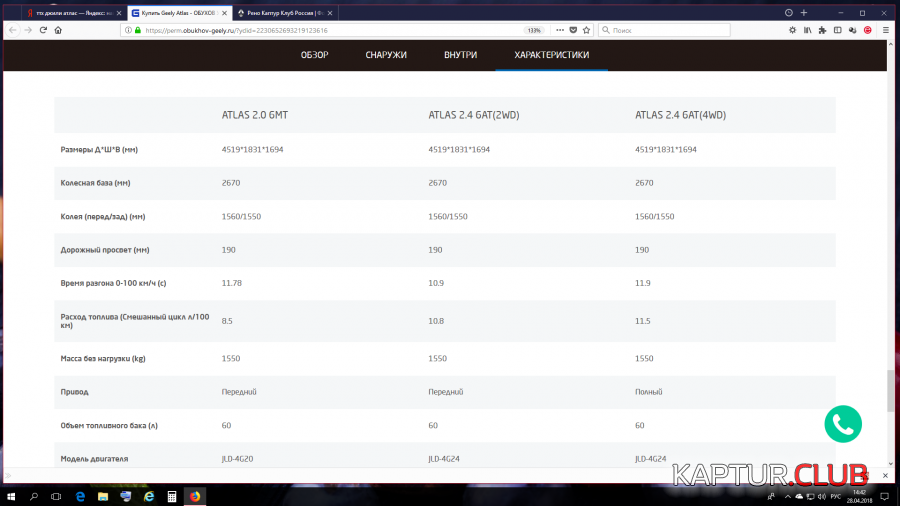Reload the current page
The image size is (900, 506).
[42, 30]
